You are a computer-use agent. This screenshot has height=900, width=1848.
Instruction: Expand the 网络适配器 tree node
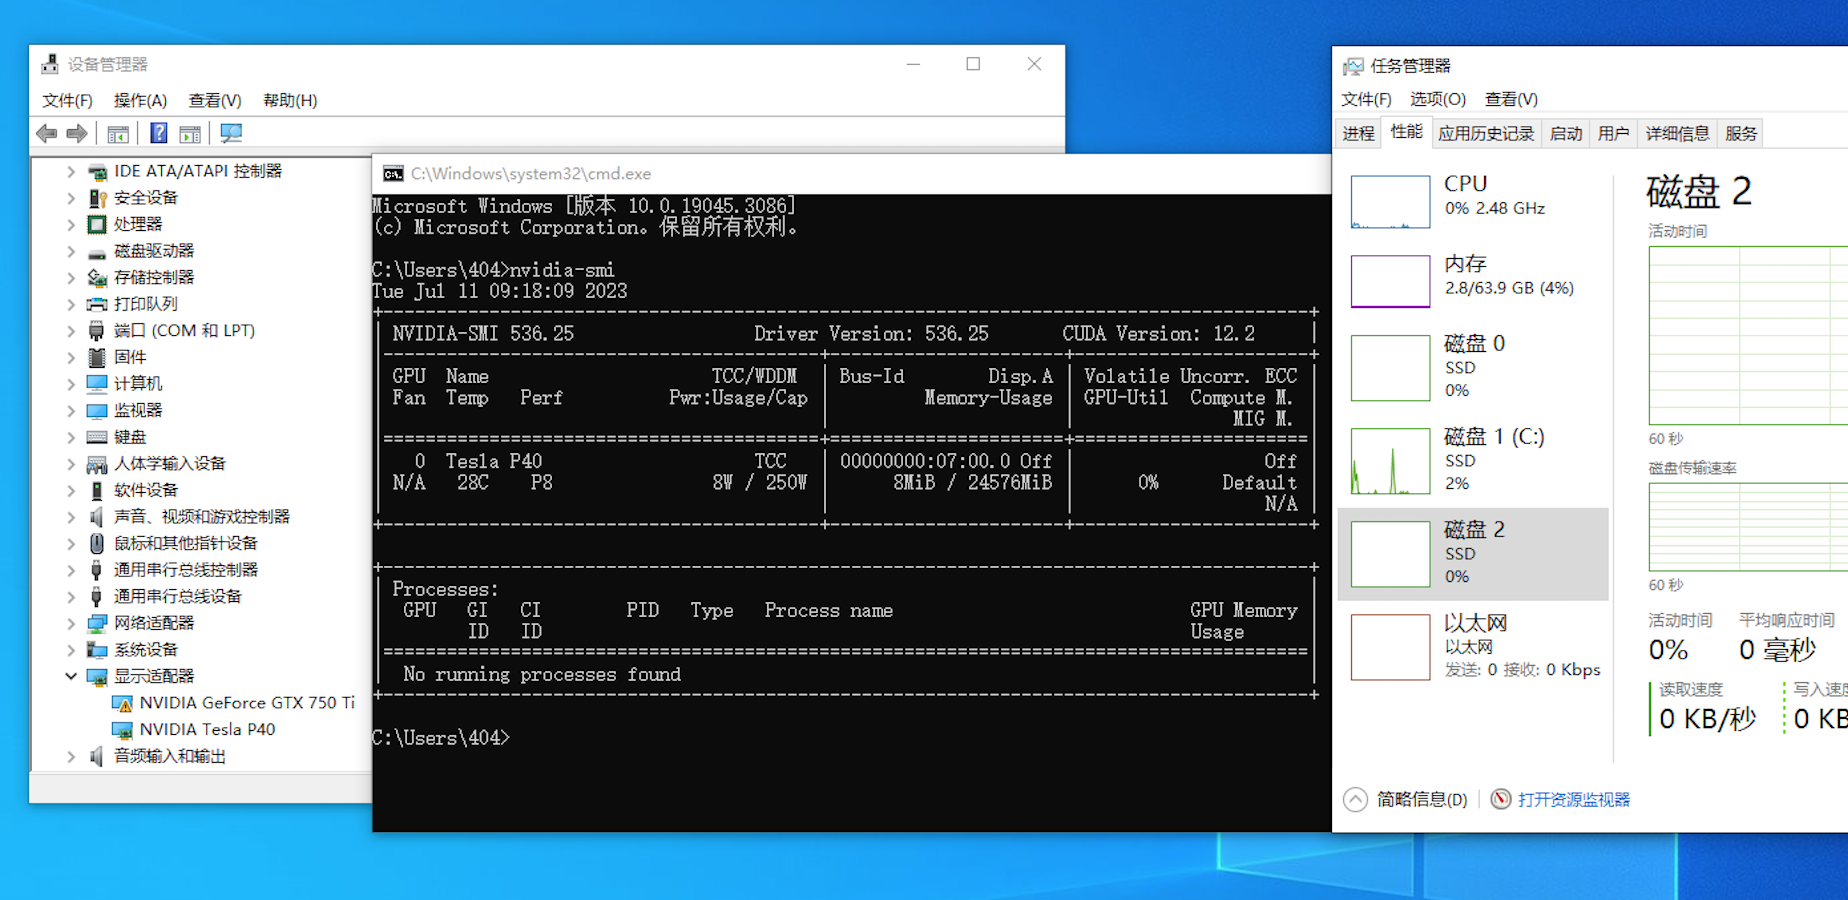click(71, 623)
